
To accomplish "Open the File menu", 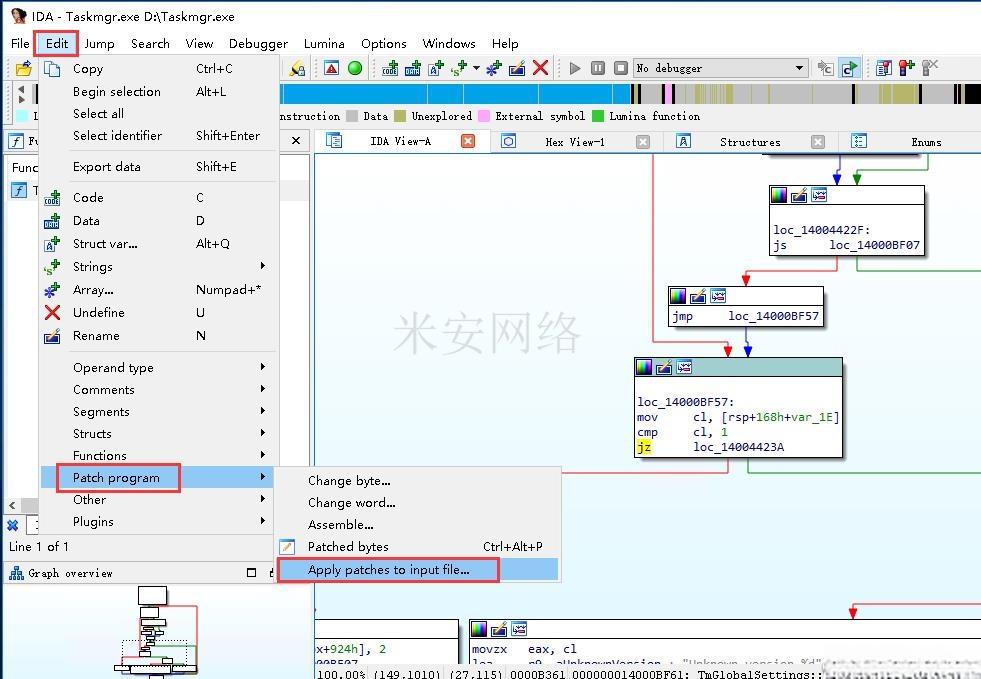I will pyautogui.click(x=20, y=43).
